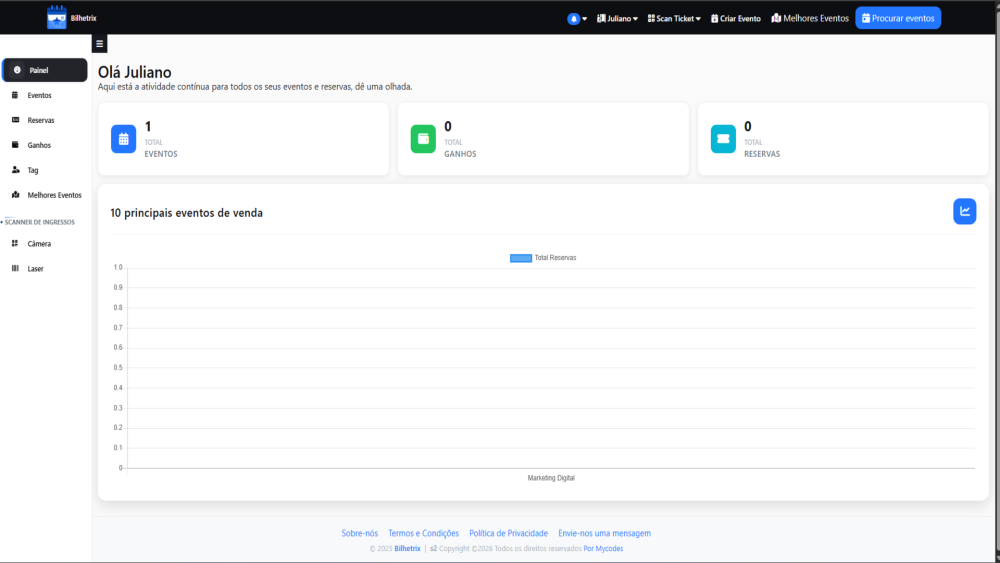This screenshot has width=1000, height=563.
Task: Click the blue chart icon button
Action: (964, 211)
